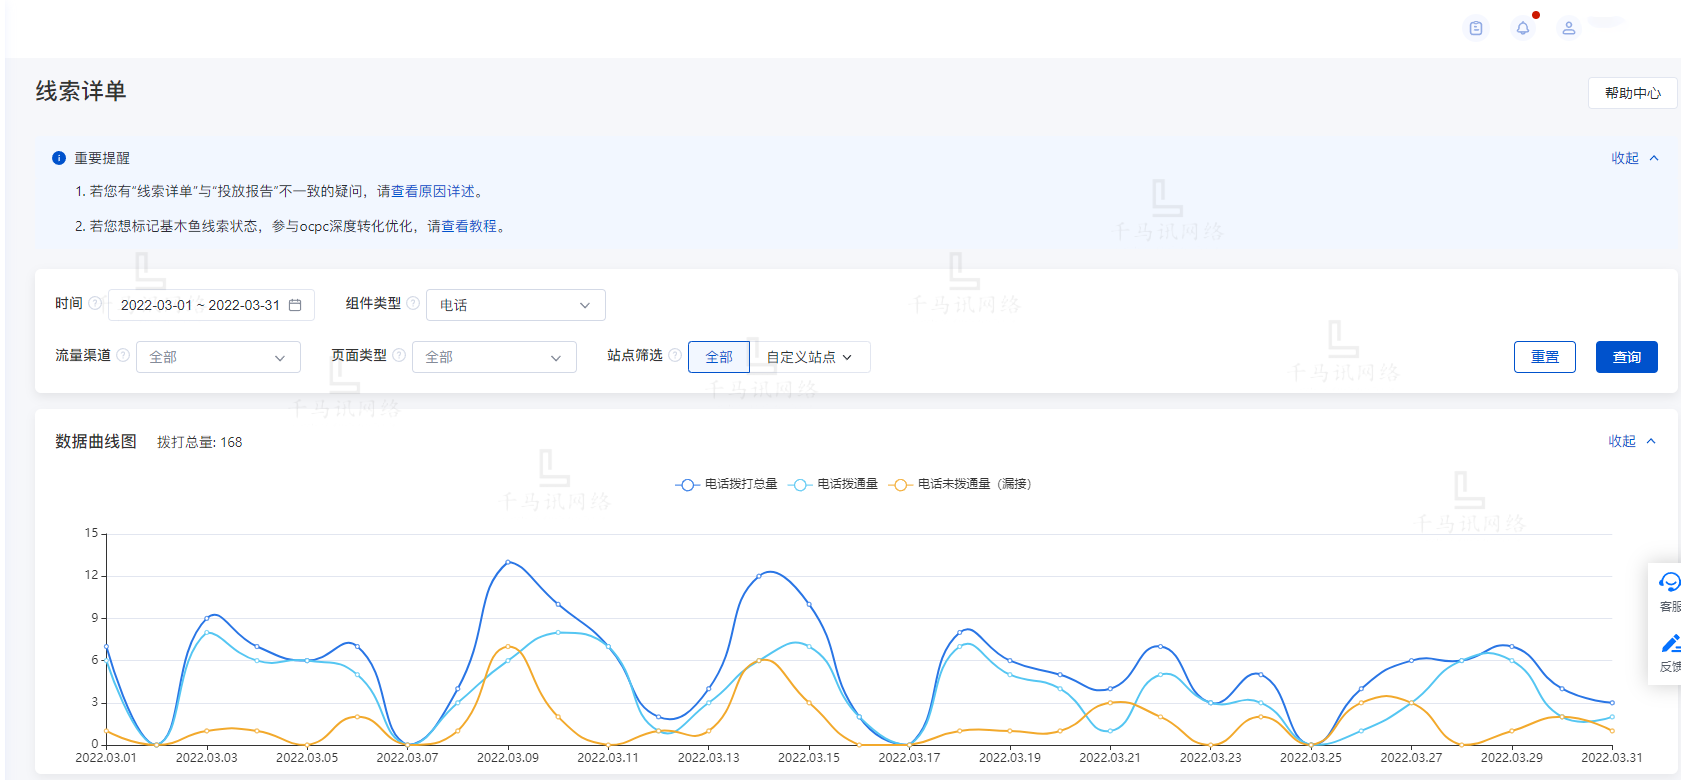Click help icon beside 组件类型 label
1681x780 pixels.
[x=413, y=303]
